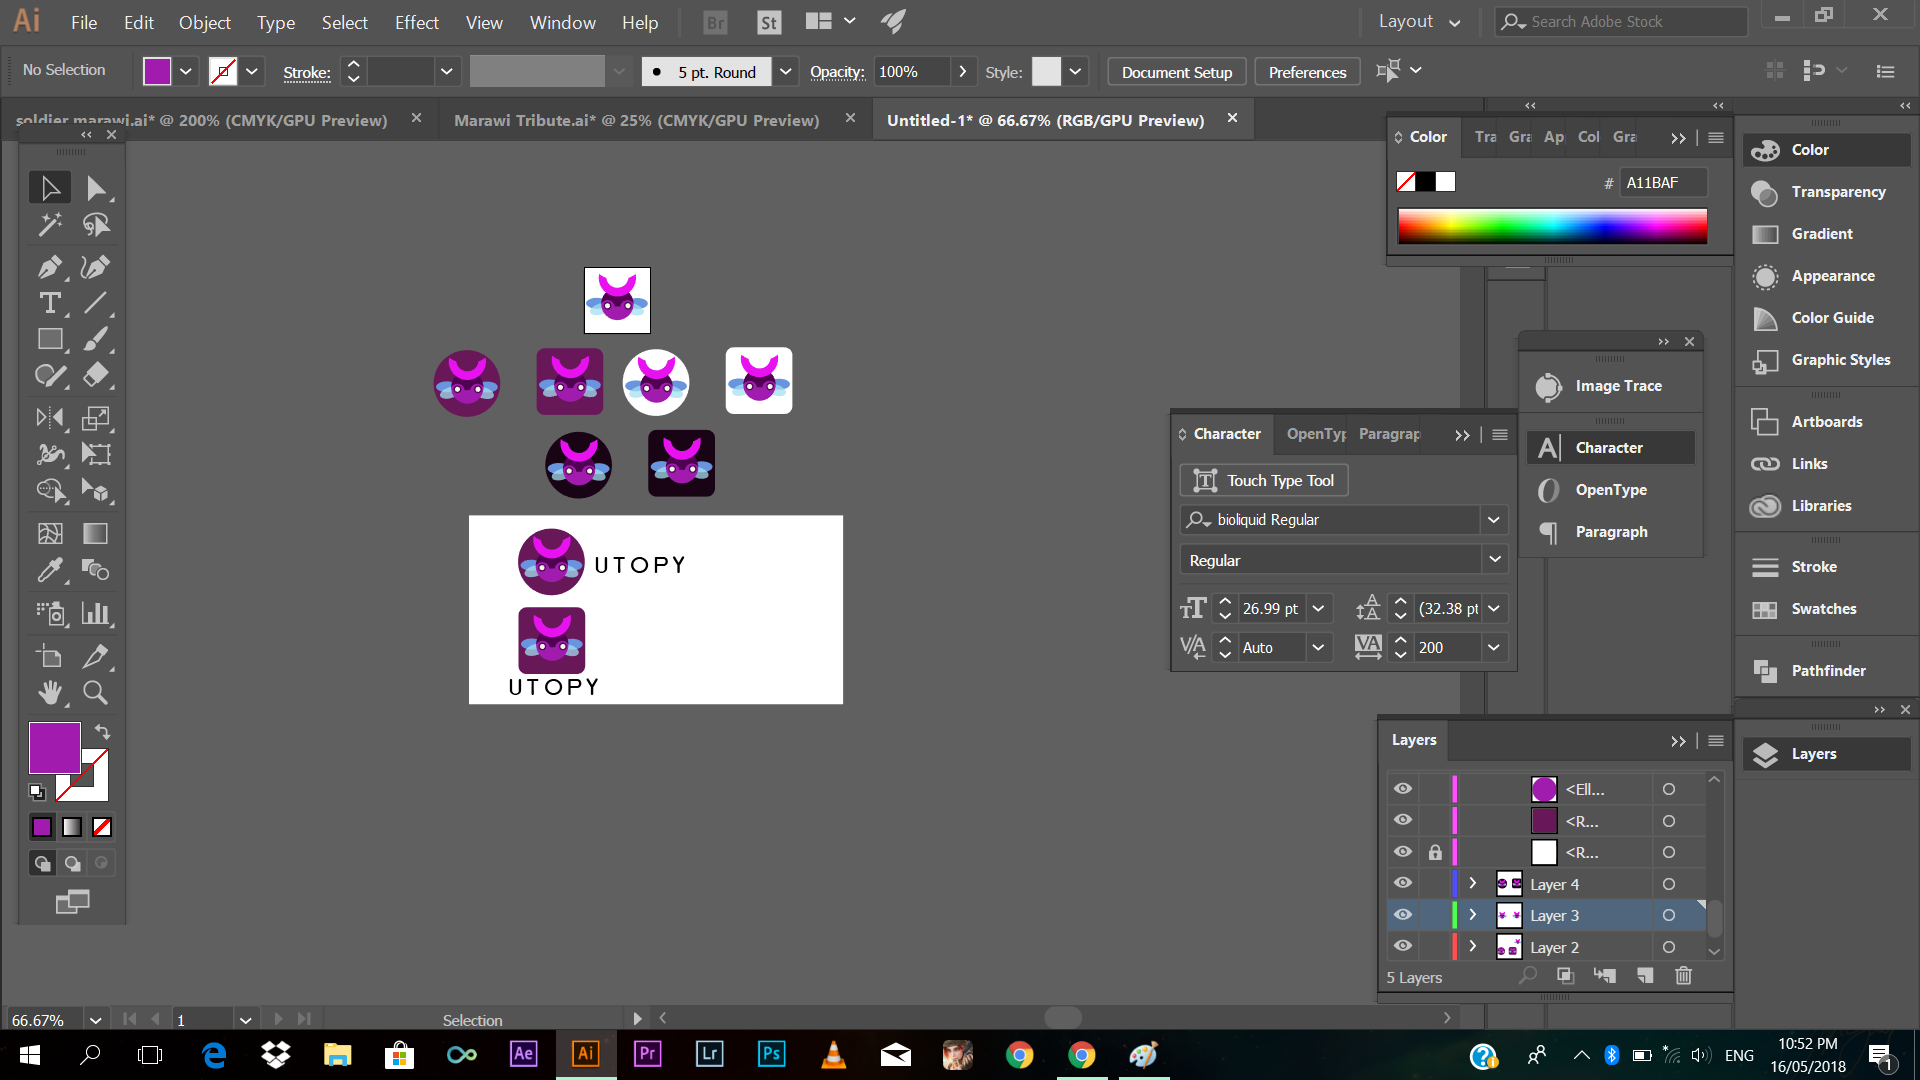Viewport: 1920px width, 1080px height.
Task: Target Layer 4 circle indicator
Action: (x=1669, y=884)
